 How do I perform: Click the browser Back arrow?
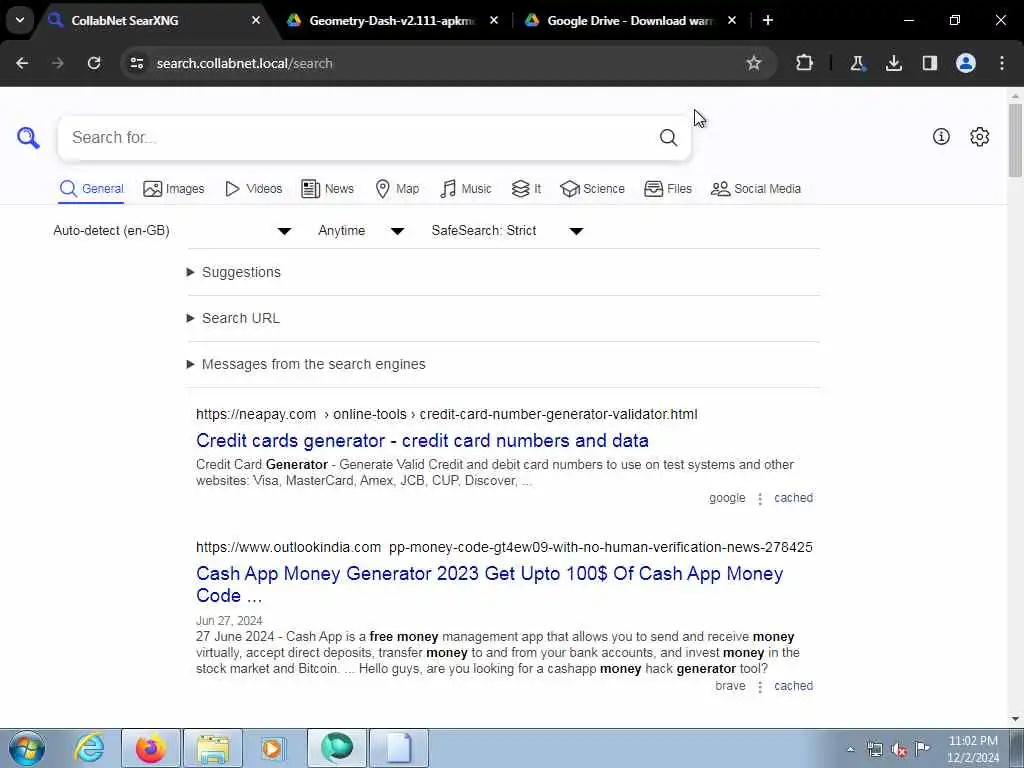pos(22,63)
